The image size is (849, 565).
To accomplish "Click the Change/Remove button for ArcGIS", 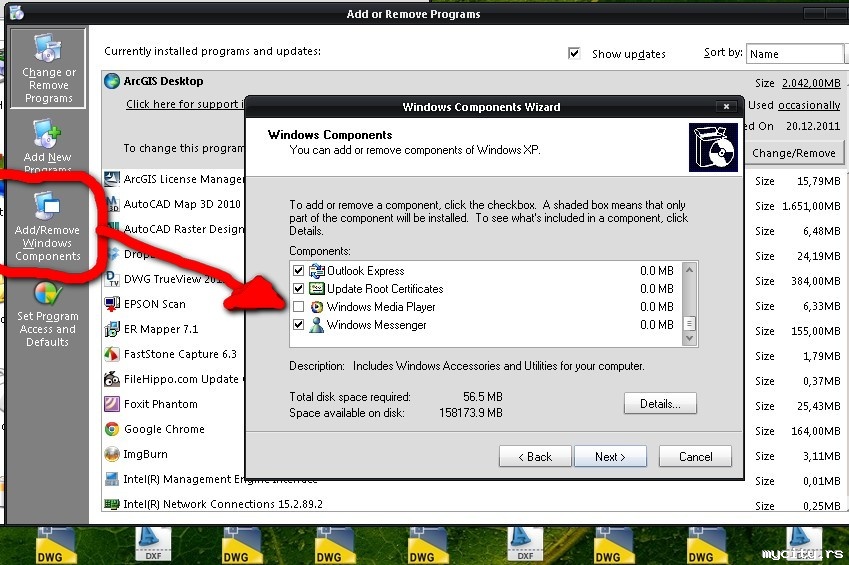I will coord(794,153).
